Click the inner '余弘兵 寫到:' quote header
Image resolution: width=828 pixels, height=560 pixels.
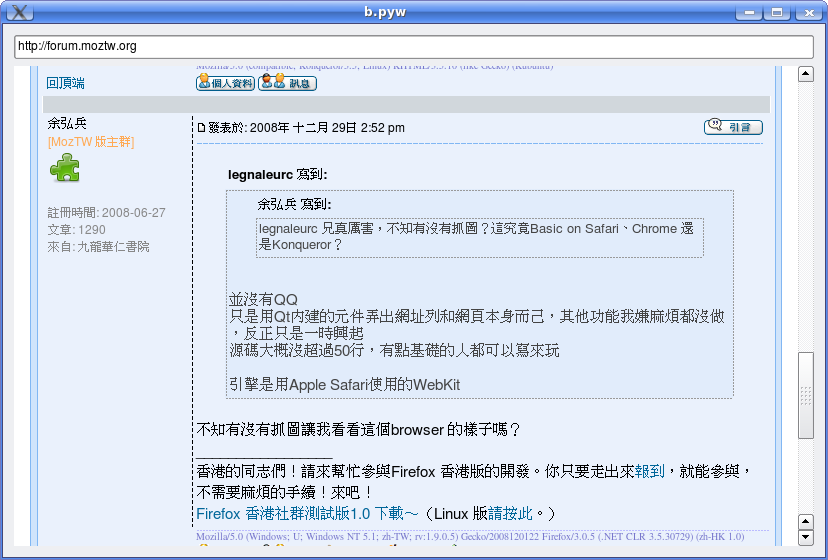(x=294, y=204)
